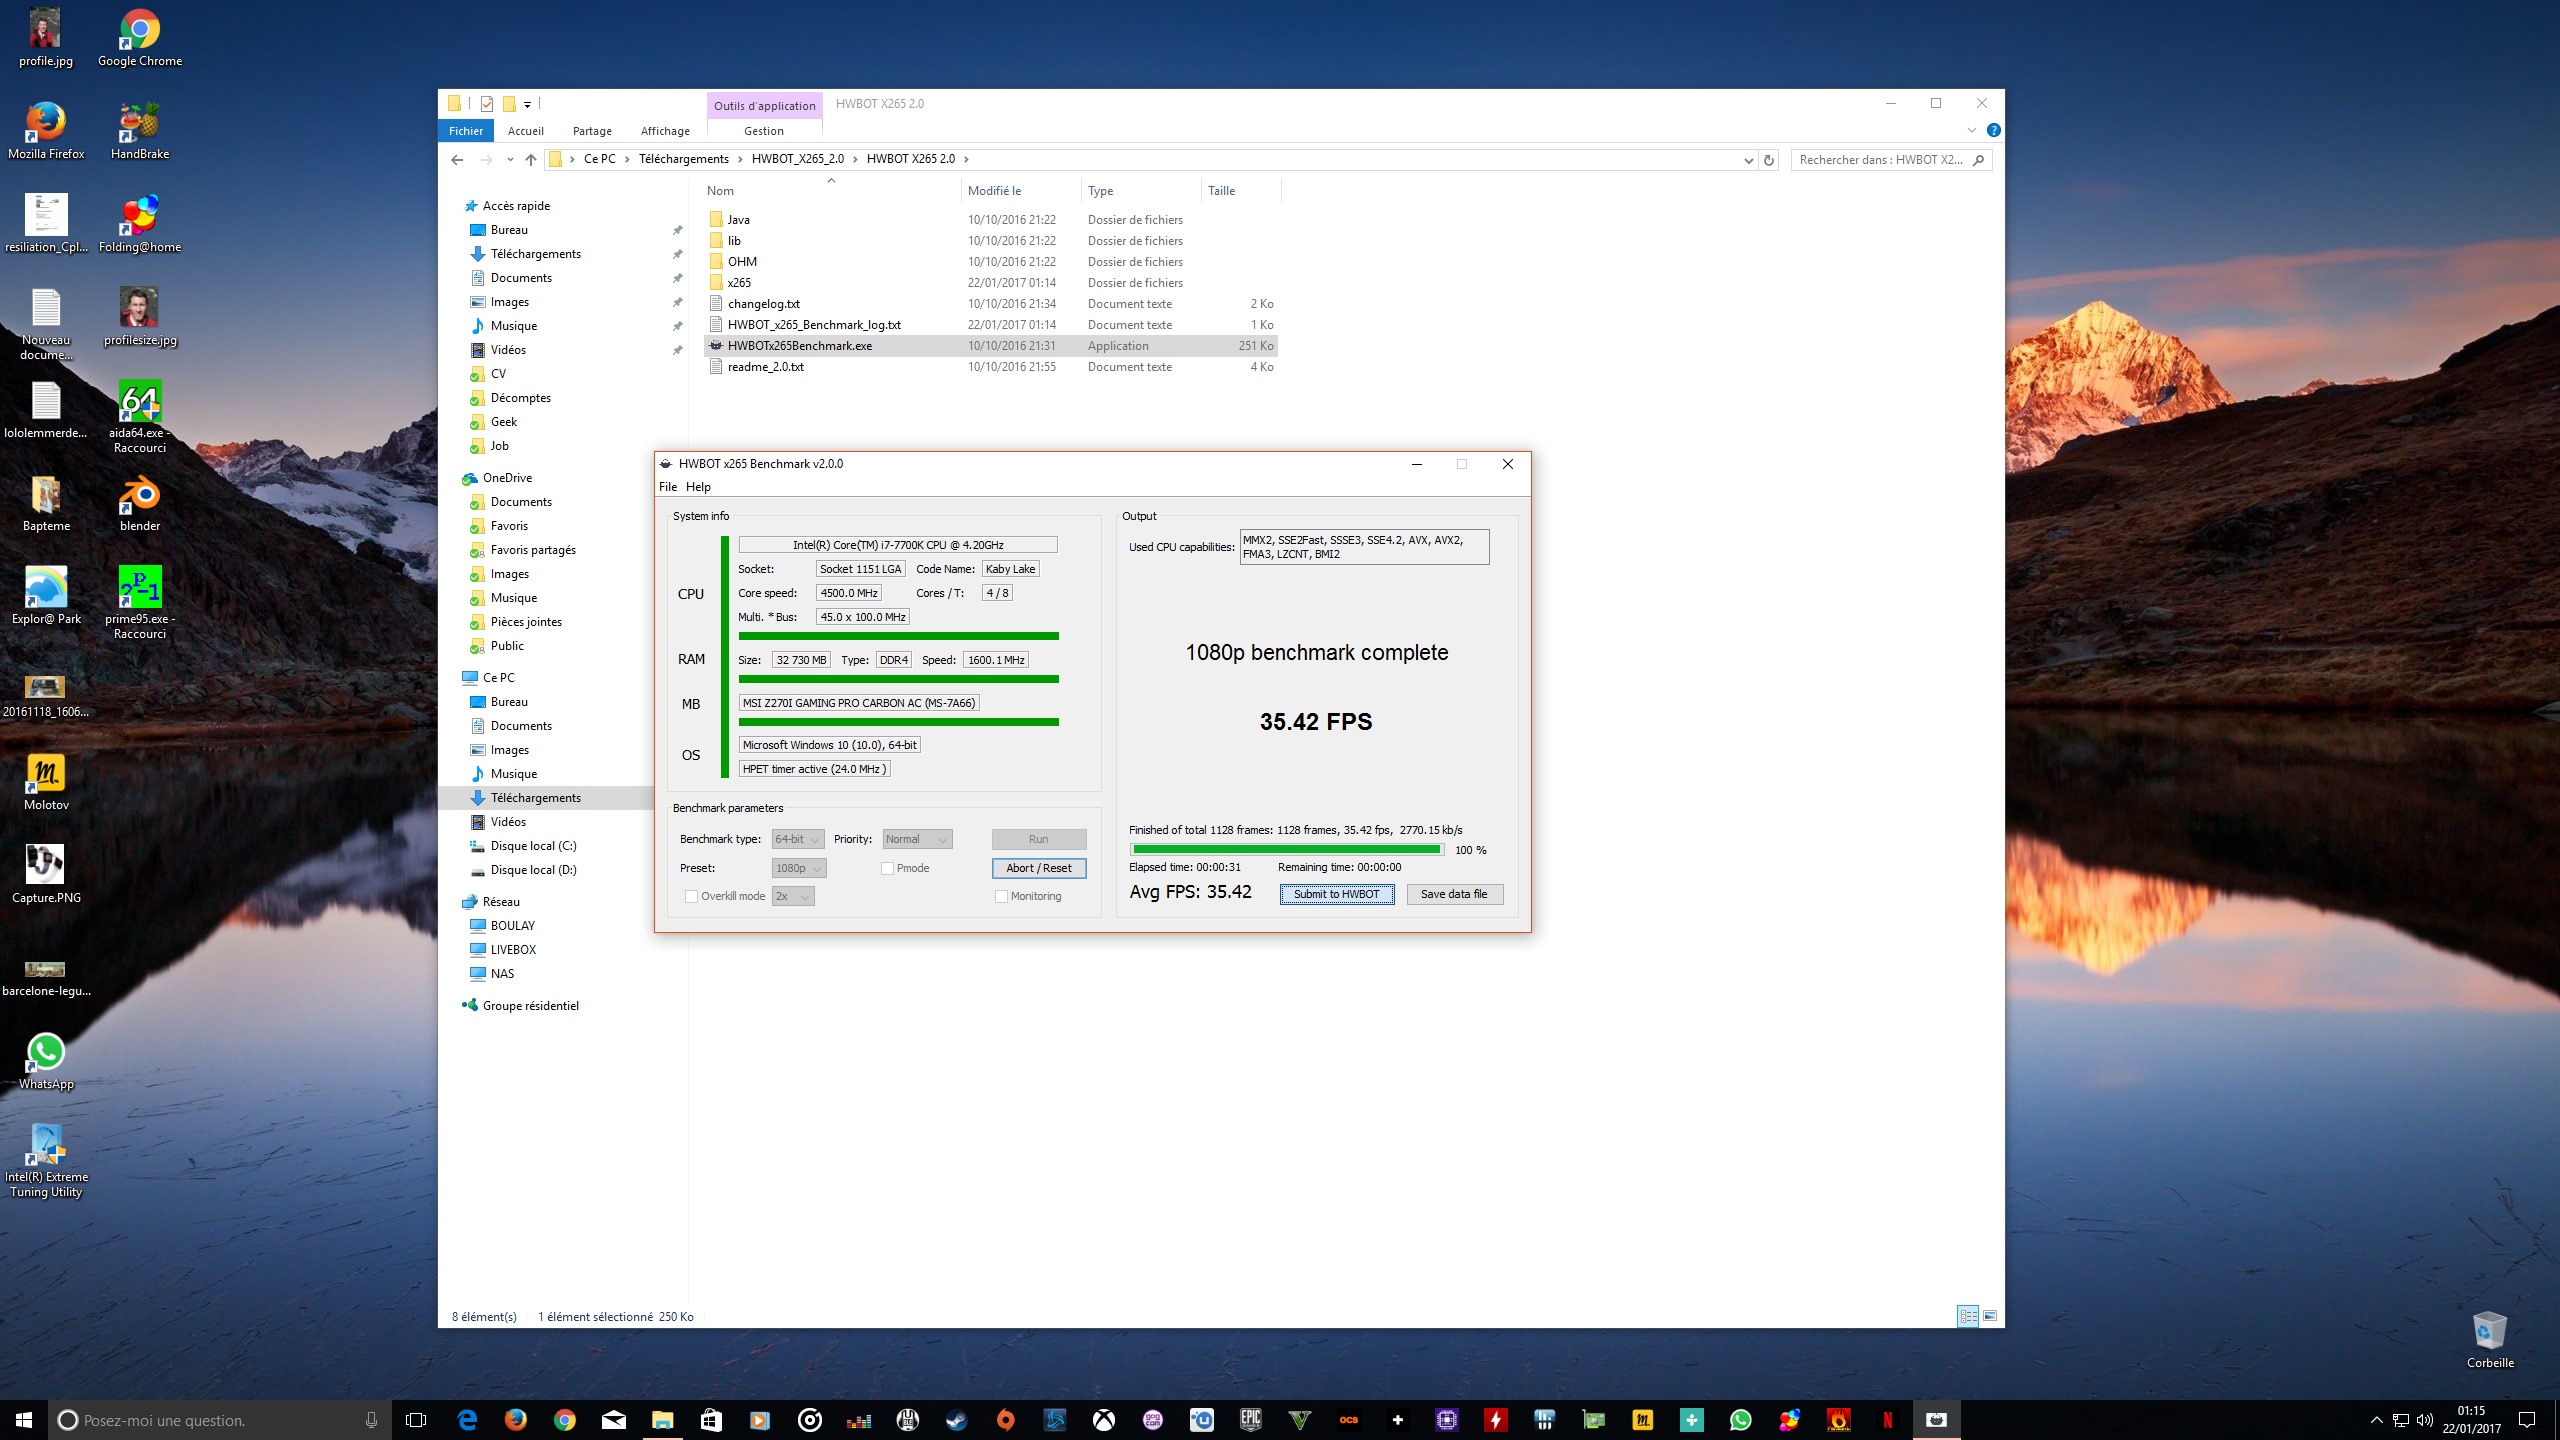Open Fichier tab in Explorer
Viewport: 2560px width, 1440px height.
pos(466,131)
